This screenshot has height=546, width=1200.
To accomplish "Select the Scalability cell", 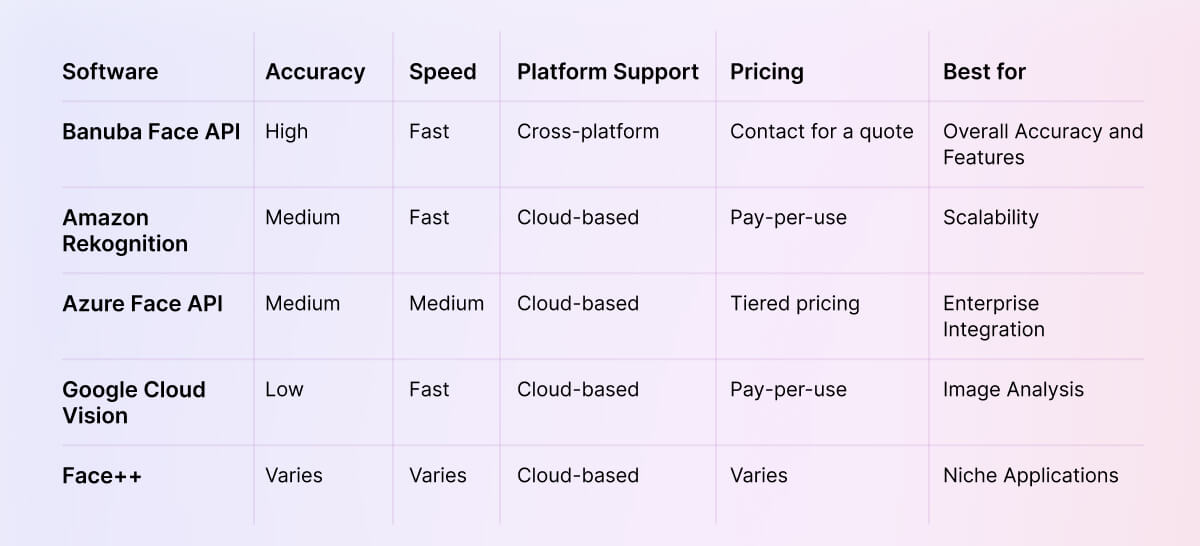I will pos(990,217).
